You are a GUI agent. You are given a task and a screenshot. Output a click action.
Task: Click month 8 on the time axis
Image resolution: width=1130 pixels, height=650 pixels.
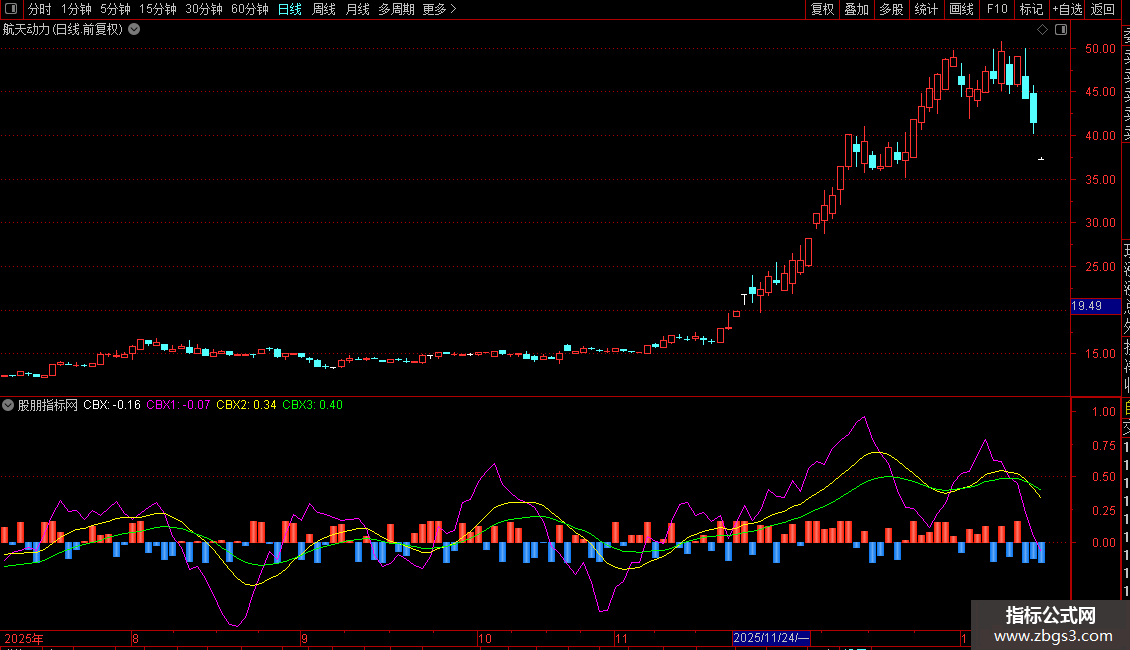pyautogui.click(x=135, y=638)
